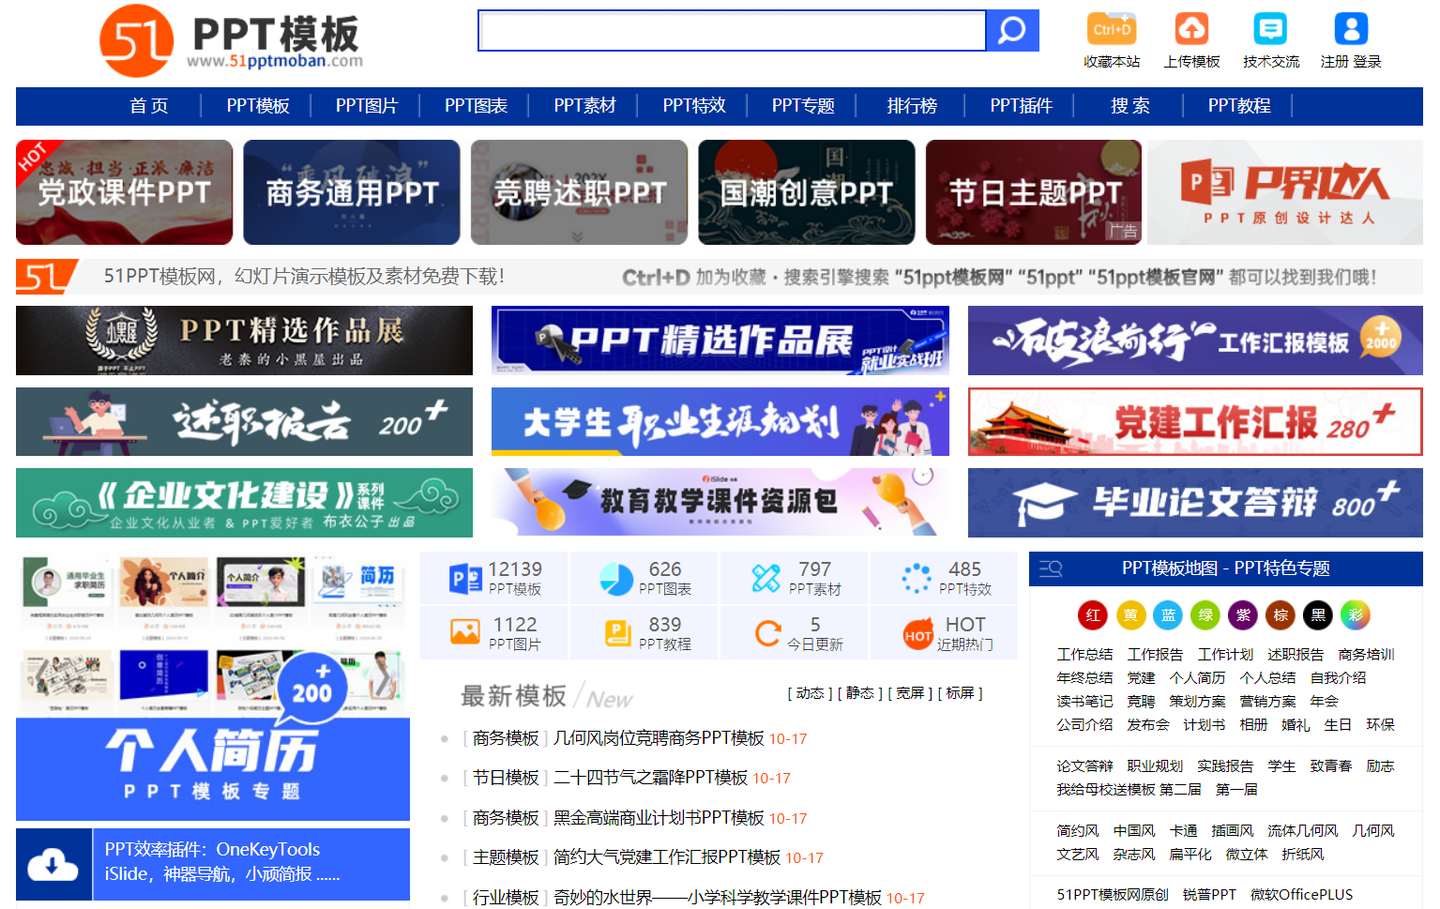This screenshot has width=1440, height=909.
Task: Click inside the top search input box
Action: pos(730,30)
